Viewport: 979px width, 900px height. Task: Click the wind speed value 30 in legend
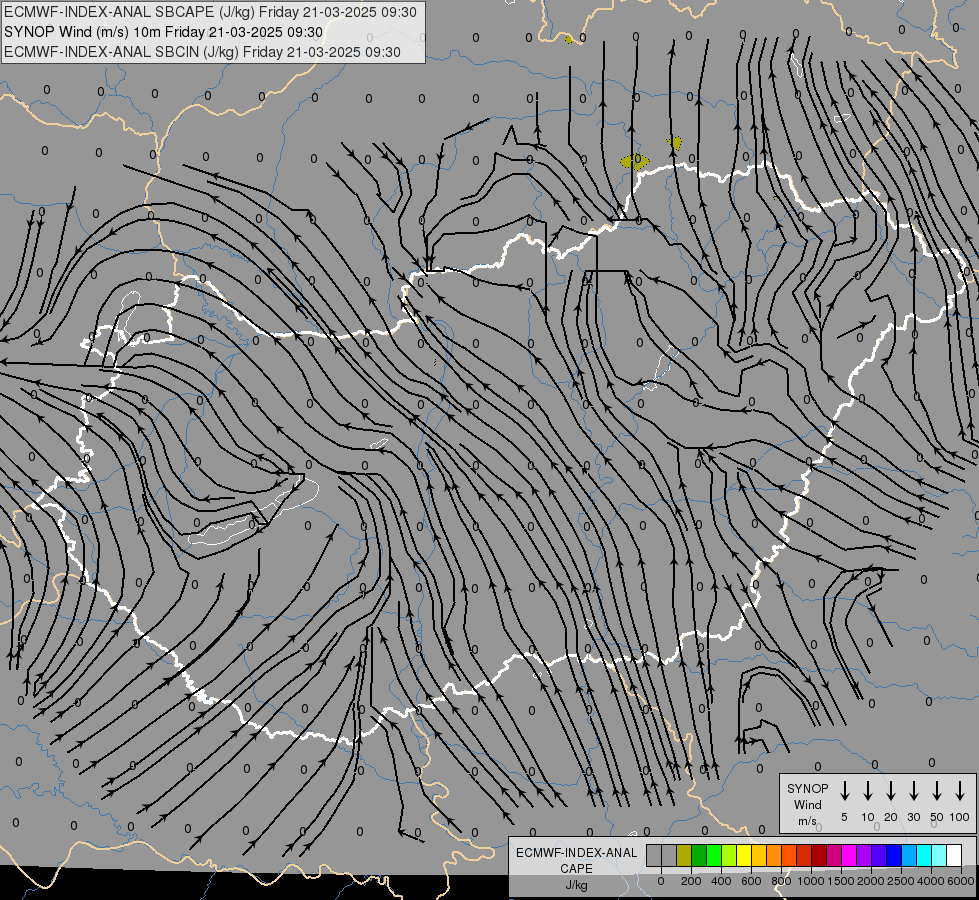point(913,817)
